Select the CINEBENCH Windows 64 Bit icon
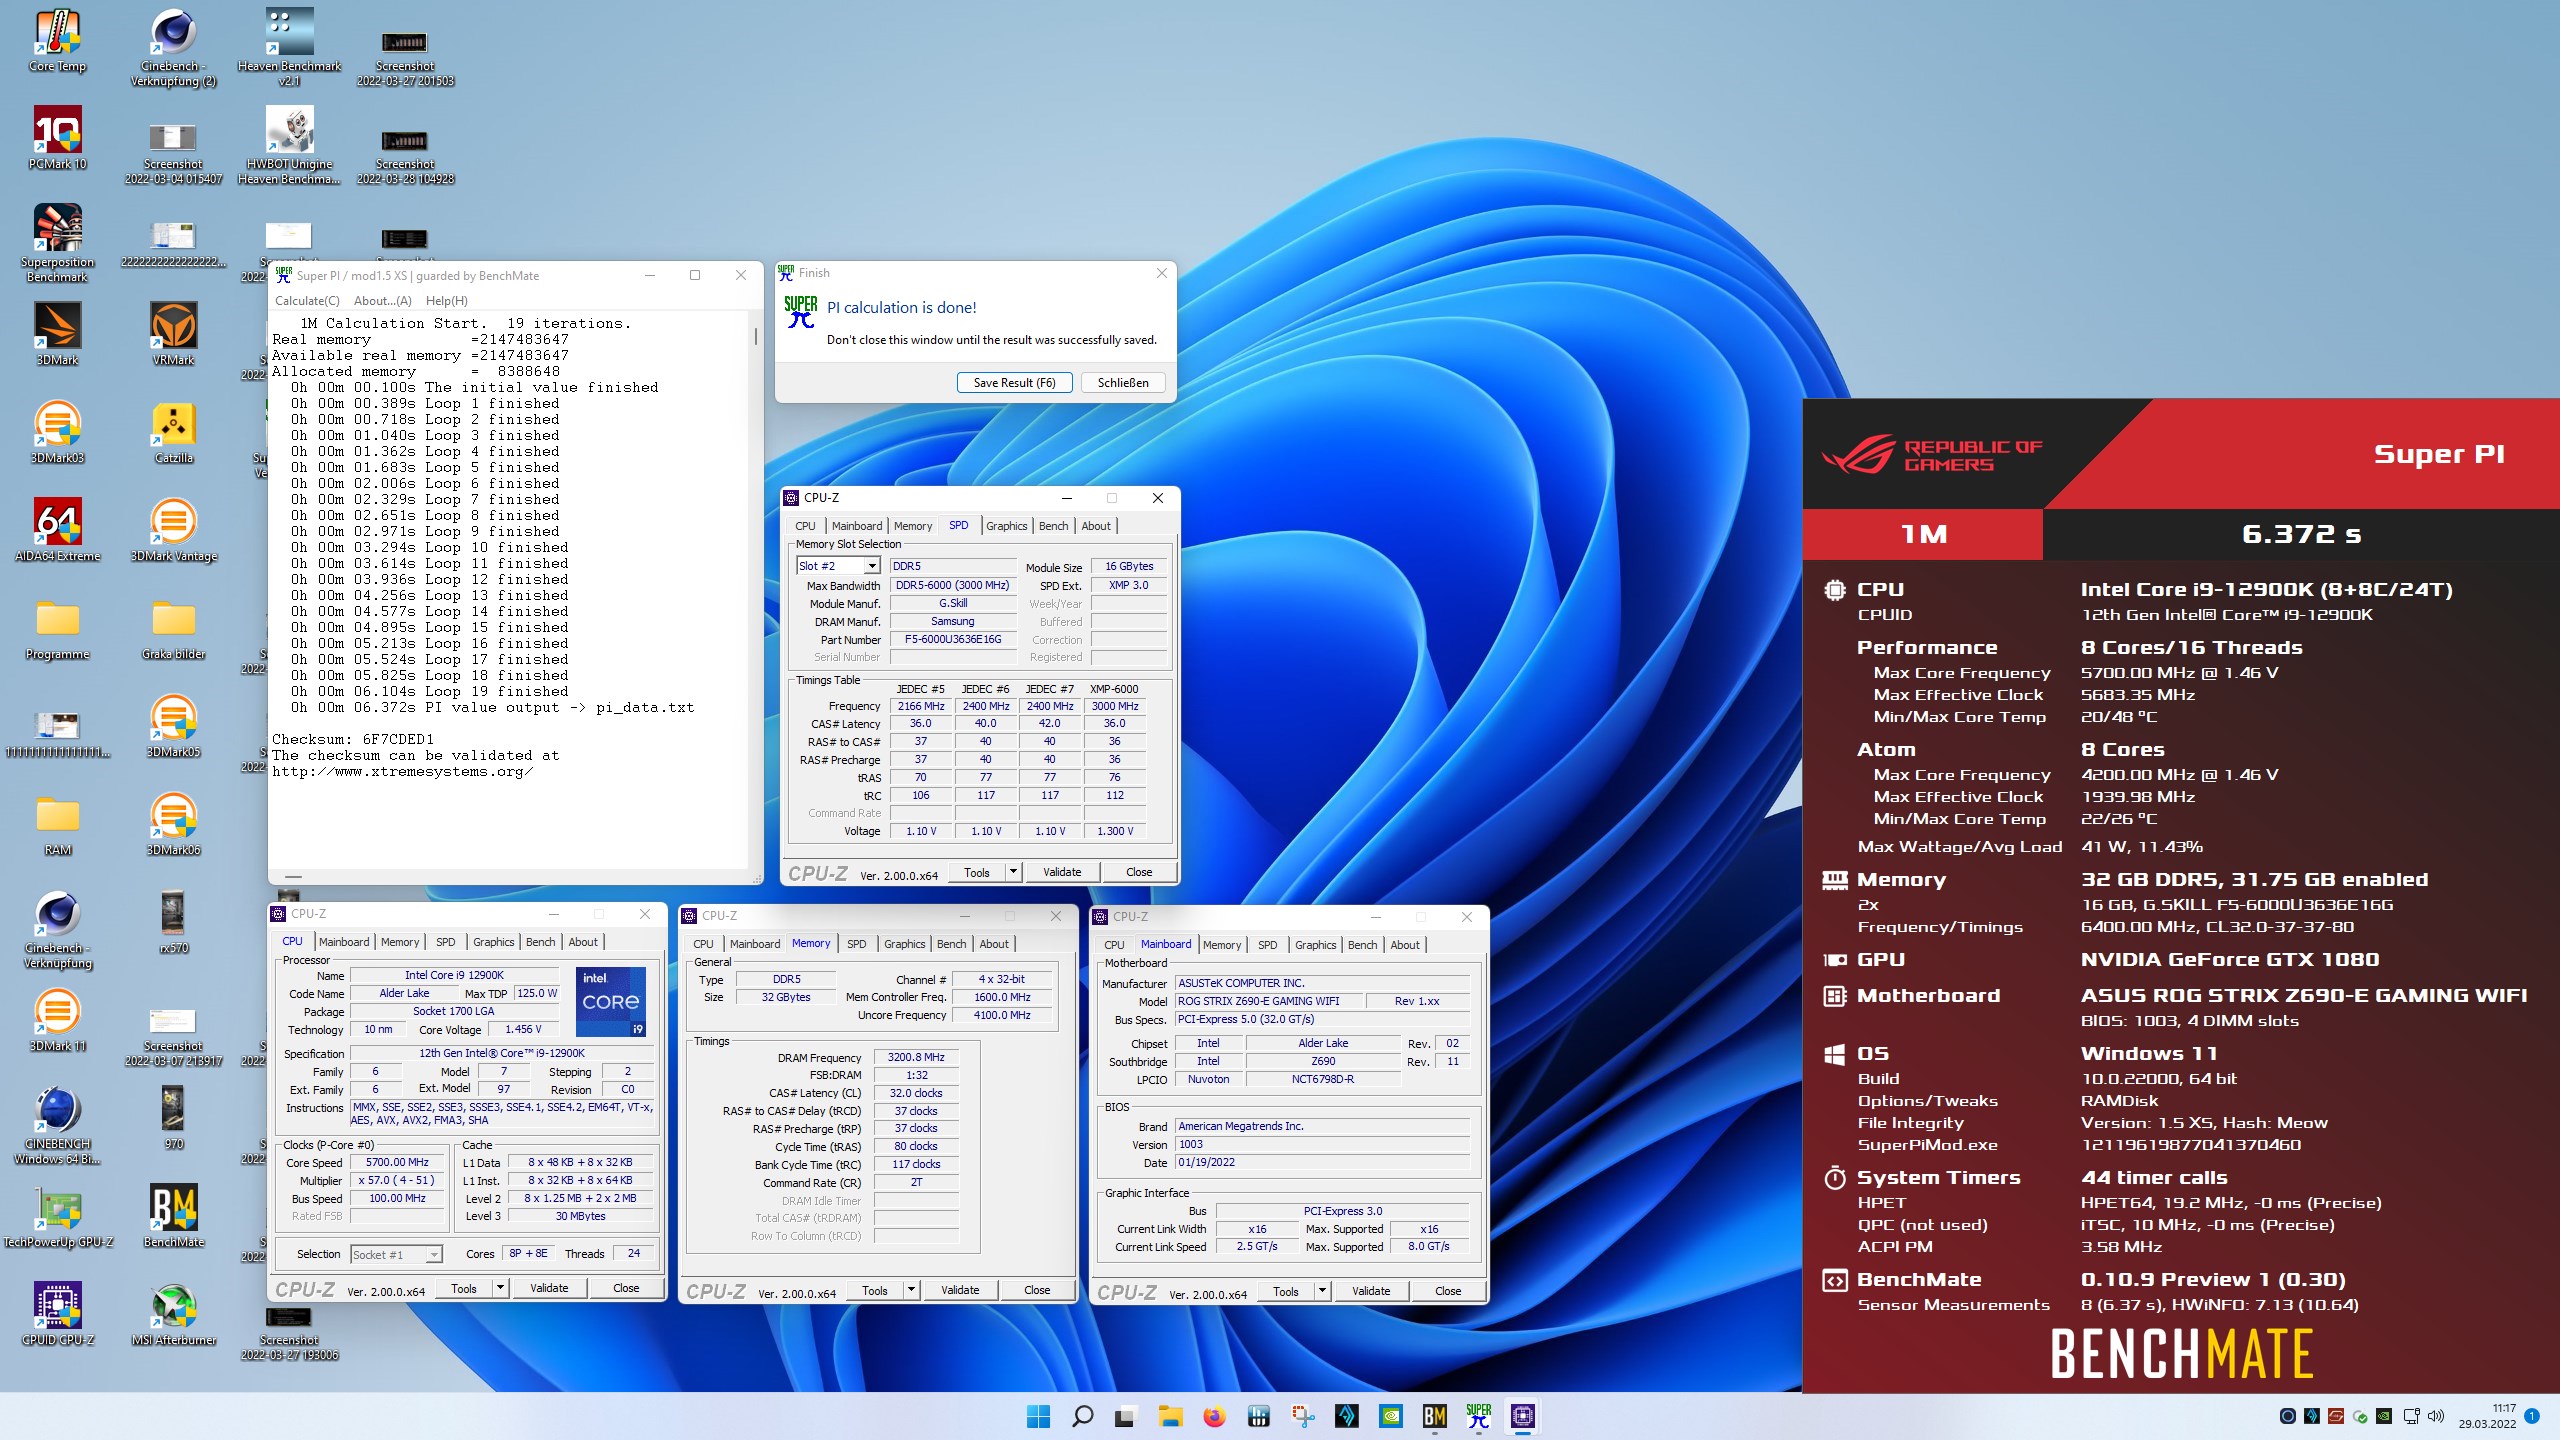The height and width of the screenshot is (1440, 2560). pyautogui.click(x=58, y=1125)
